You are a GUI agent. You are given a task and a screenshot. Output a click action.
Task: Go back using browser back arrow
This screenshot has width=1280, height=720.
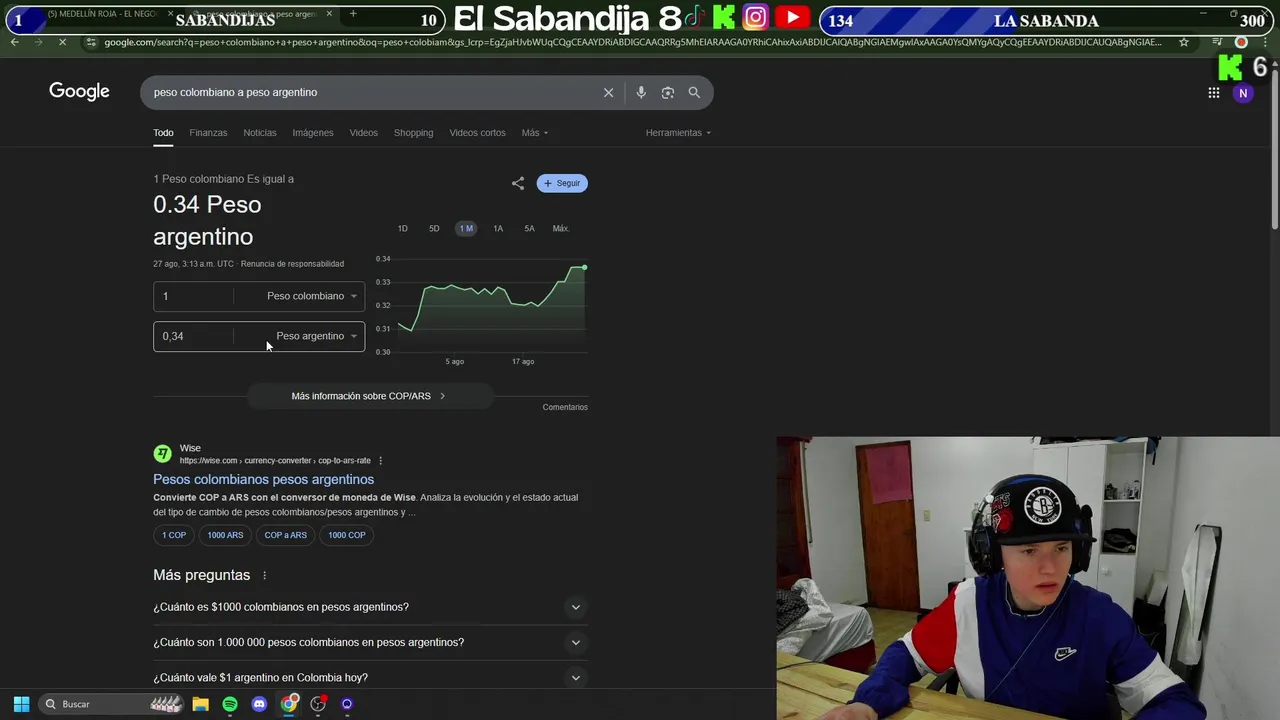14,42
